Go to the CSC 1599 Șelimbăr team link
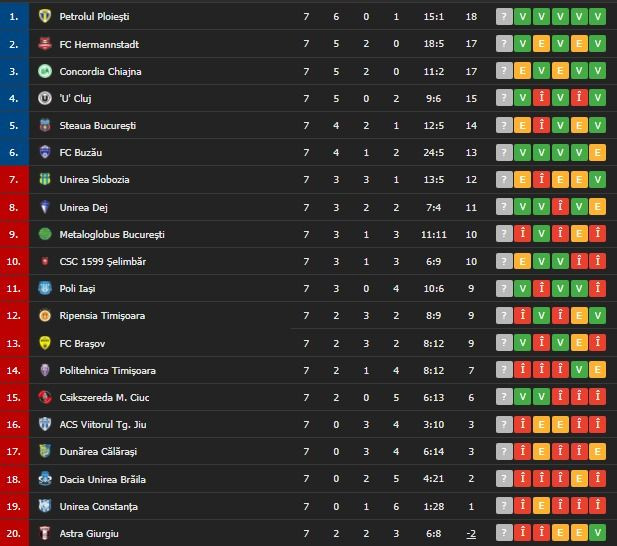 [103, 261]
